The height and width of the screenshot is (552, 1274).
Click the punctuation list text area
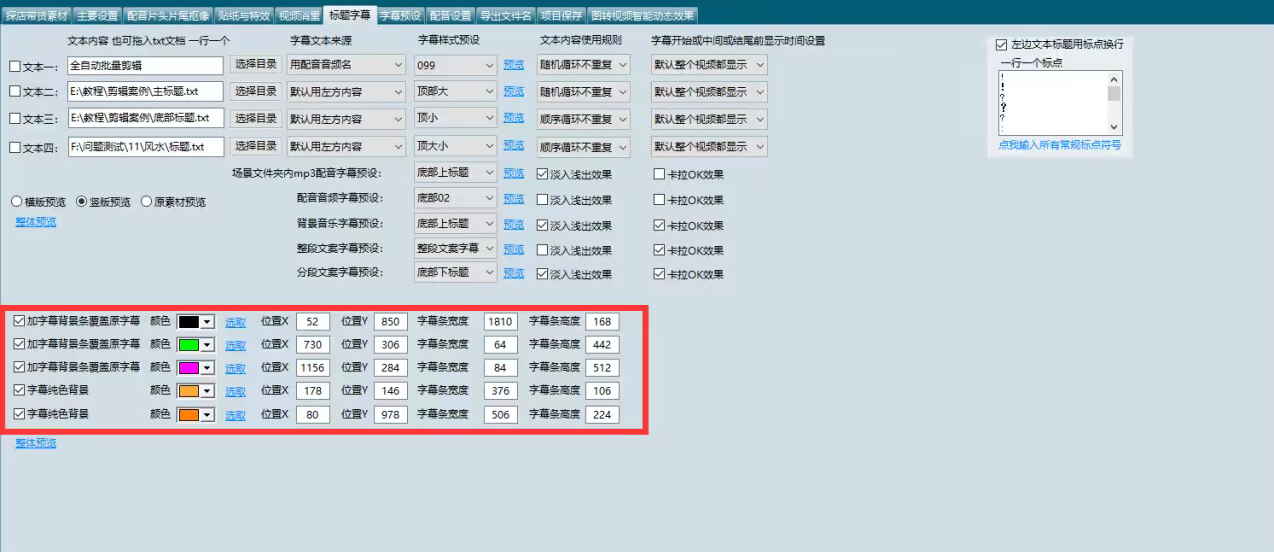coord(1053,102)
